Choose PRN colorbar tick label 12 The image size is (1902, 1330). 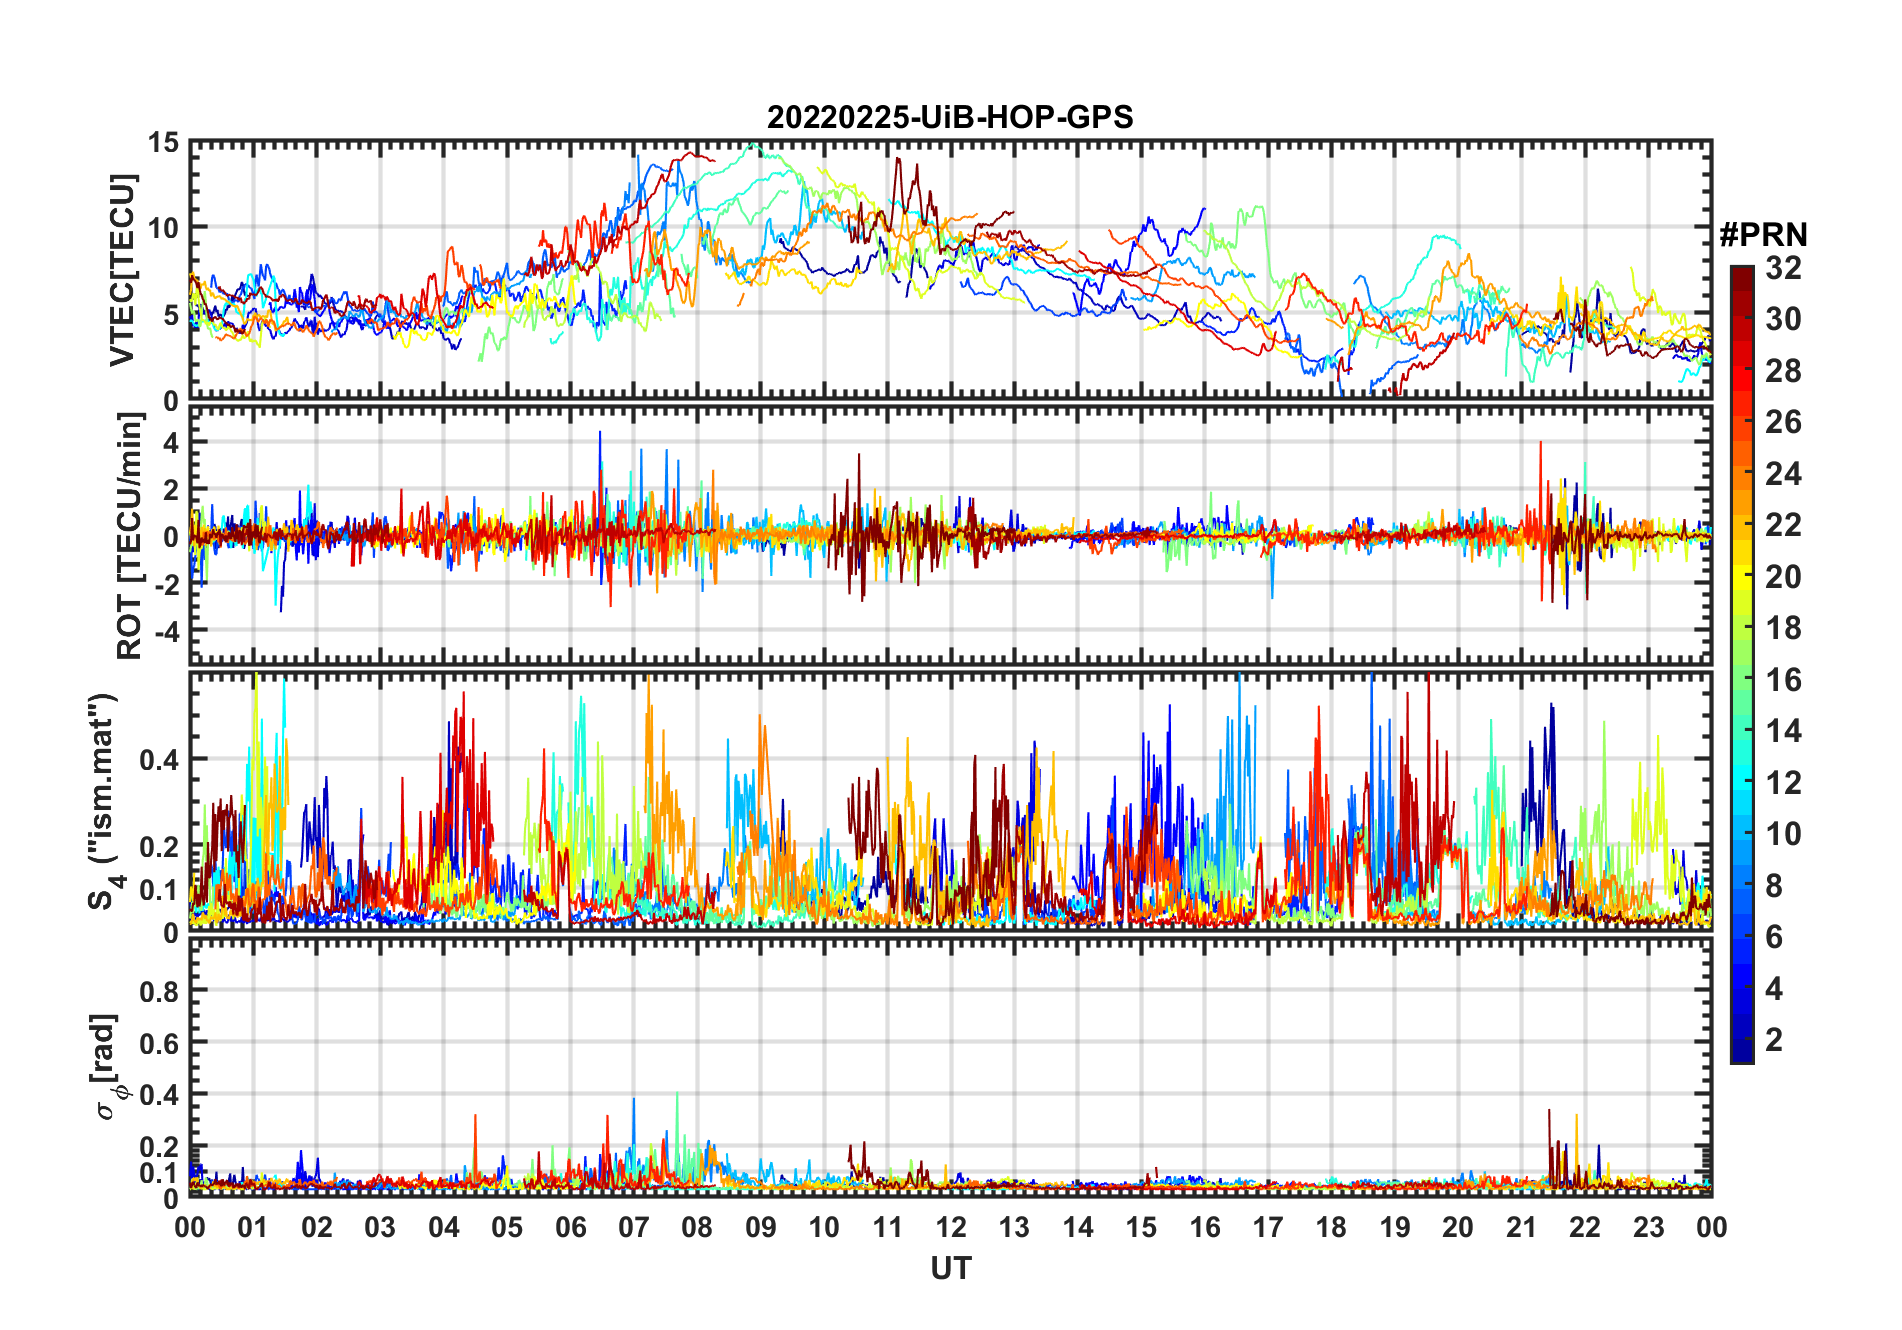(x=1783, y=783)
